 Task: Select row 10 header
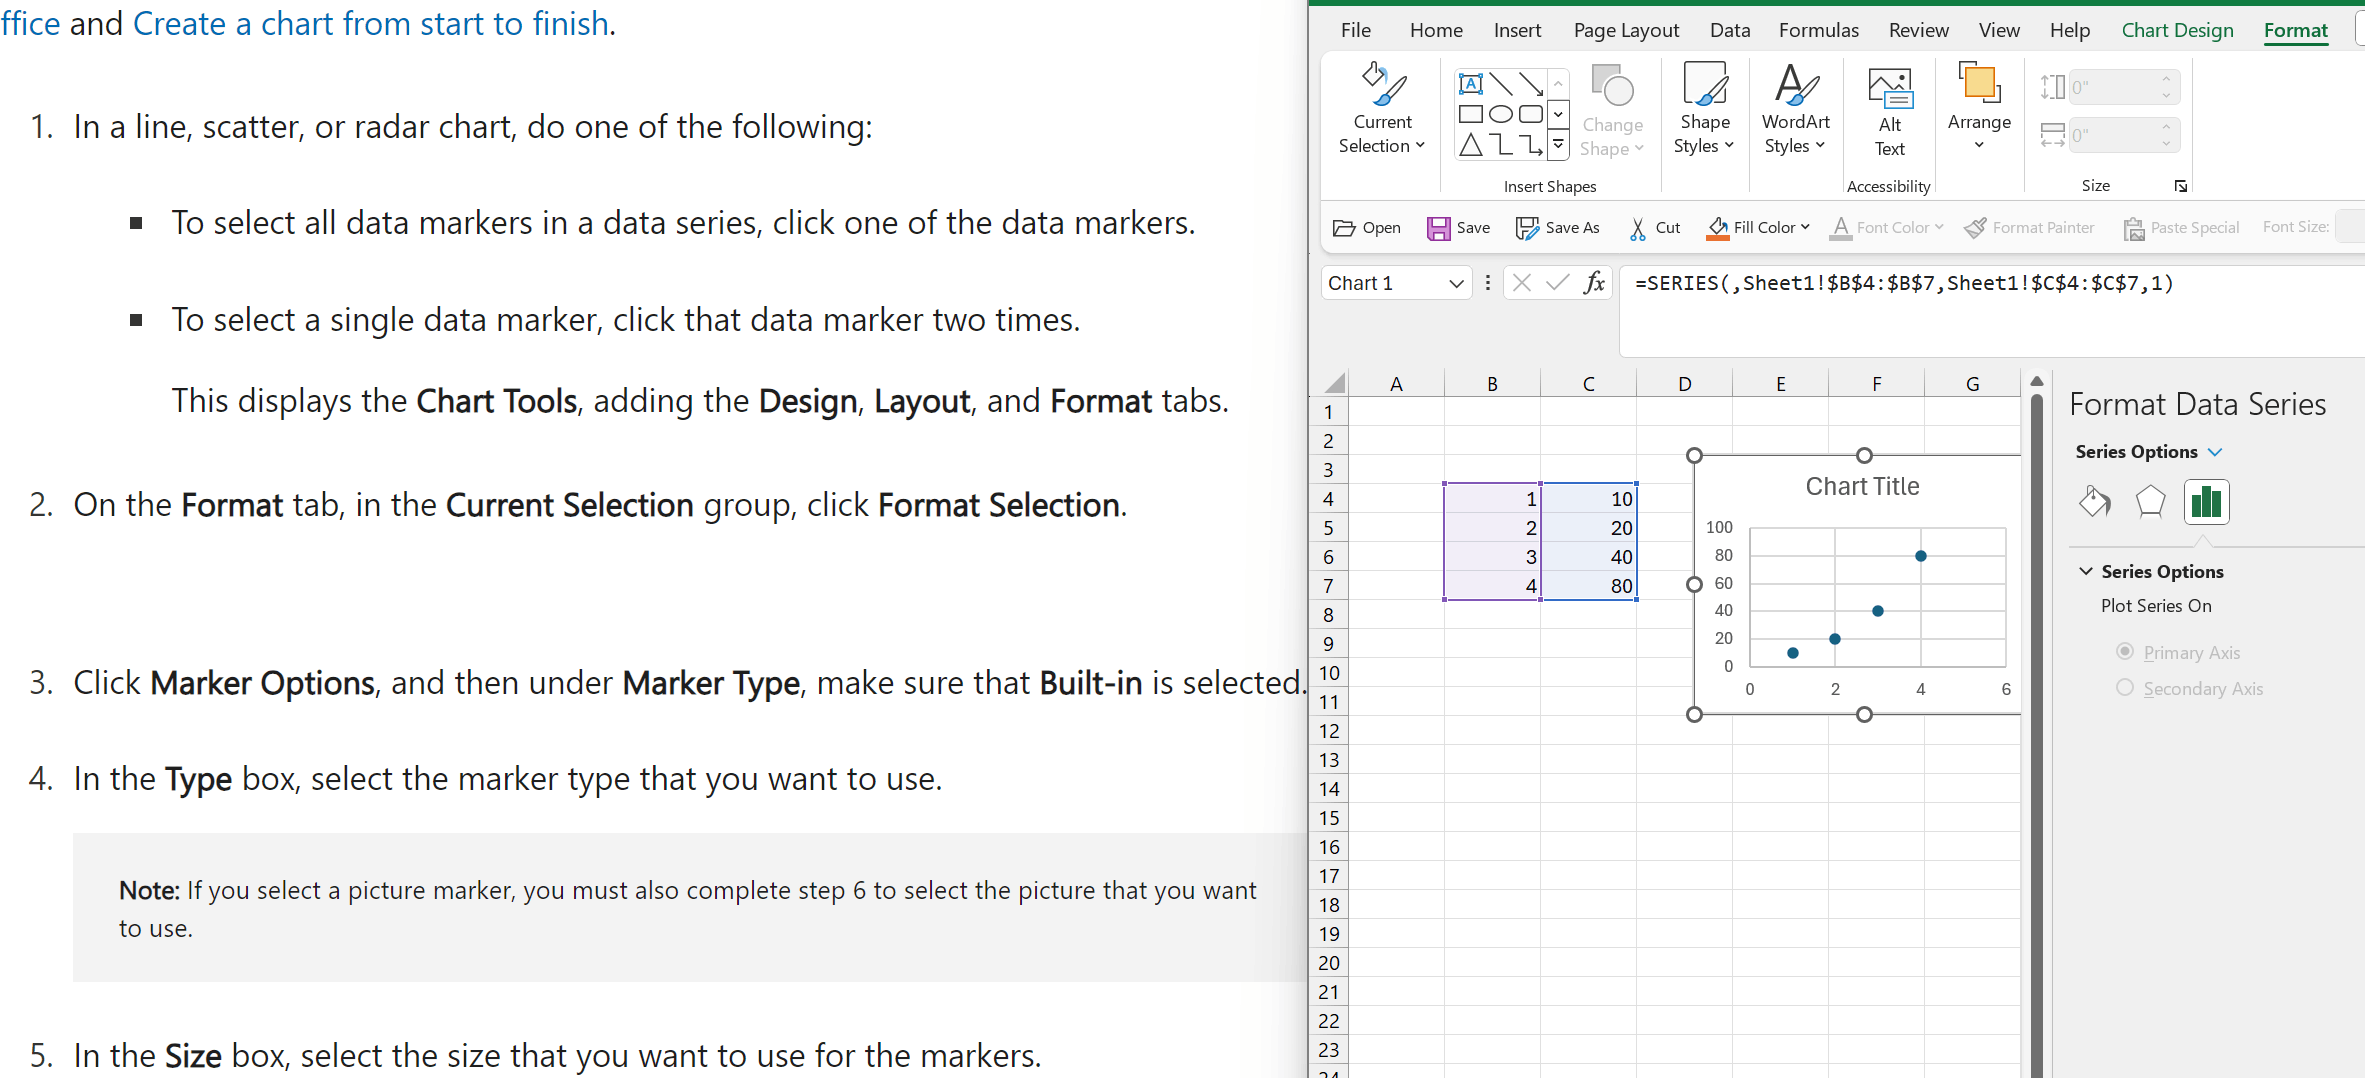click(x=1328, y=673)
